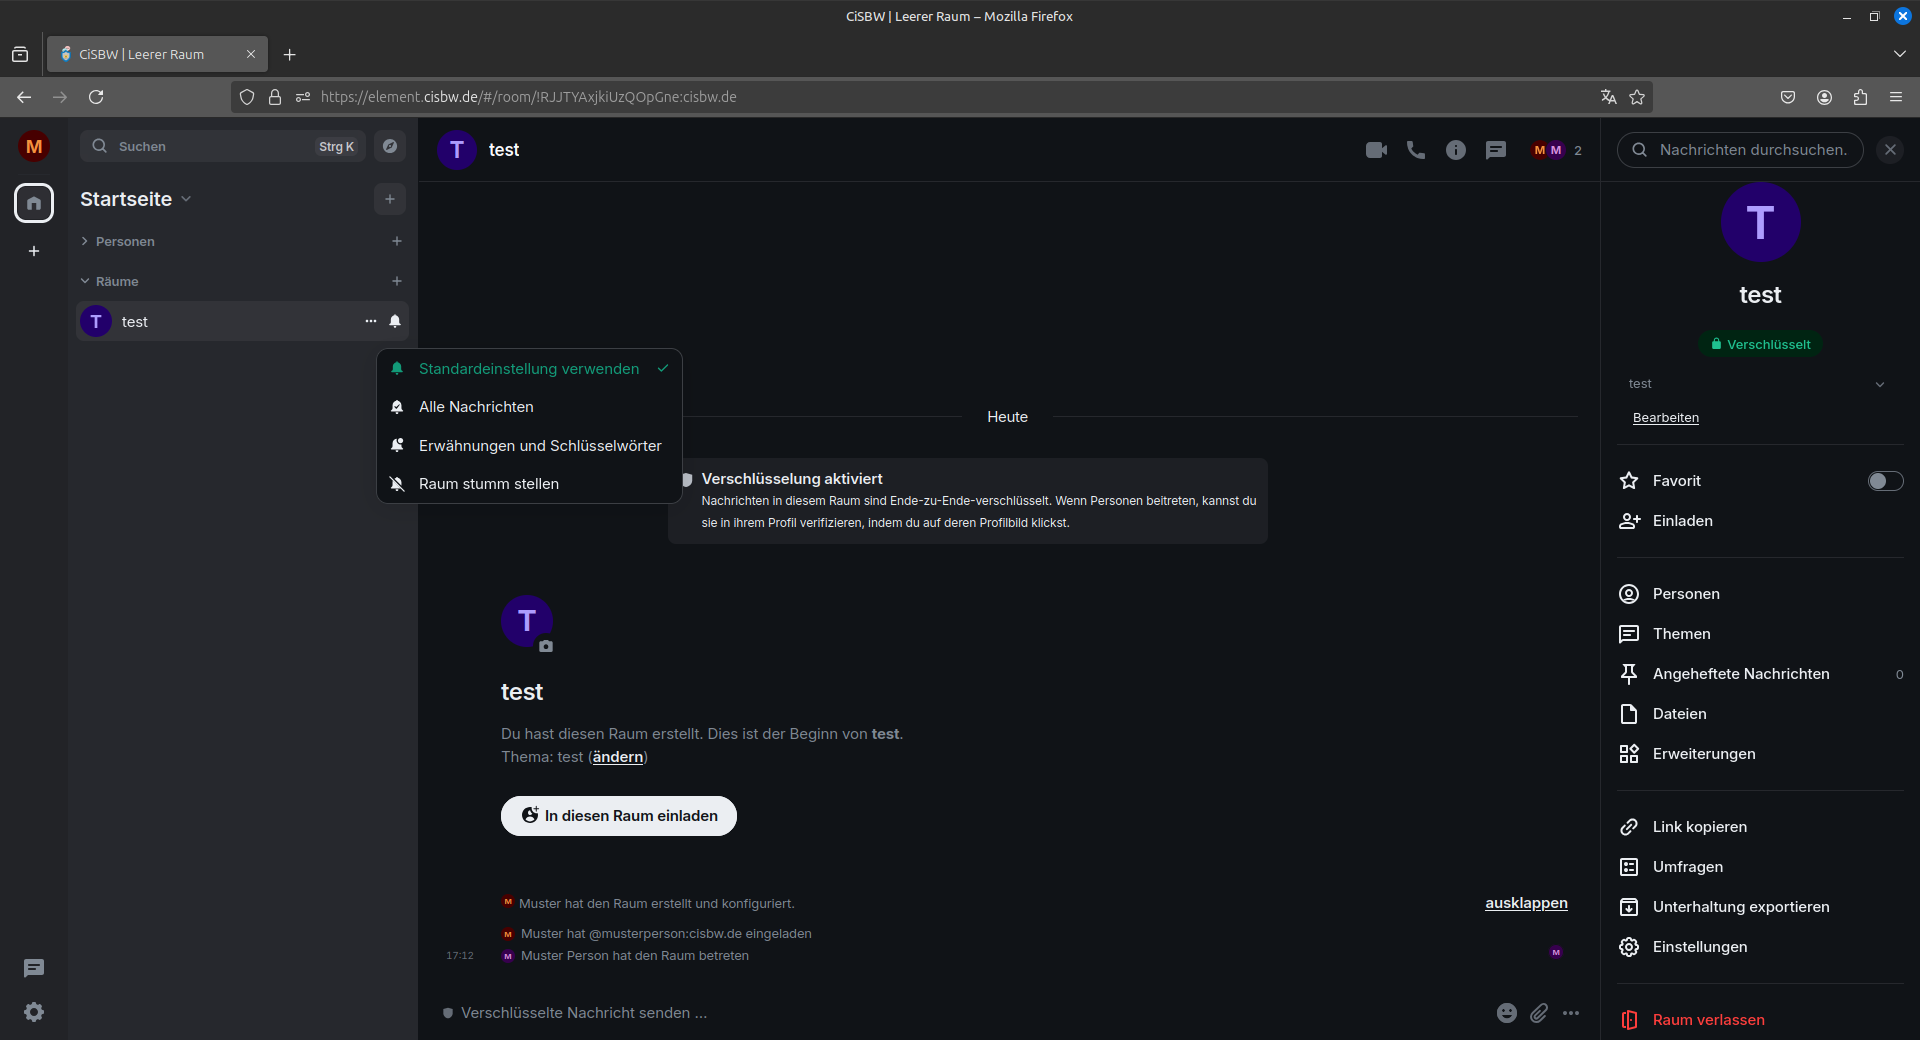This screenshot has height=1040, width=1920.
Task: Select Alle Nachrichten notification option
Action: click(476, 407)
